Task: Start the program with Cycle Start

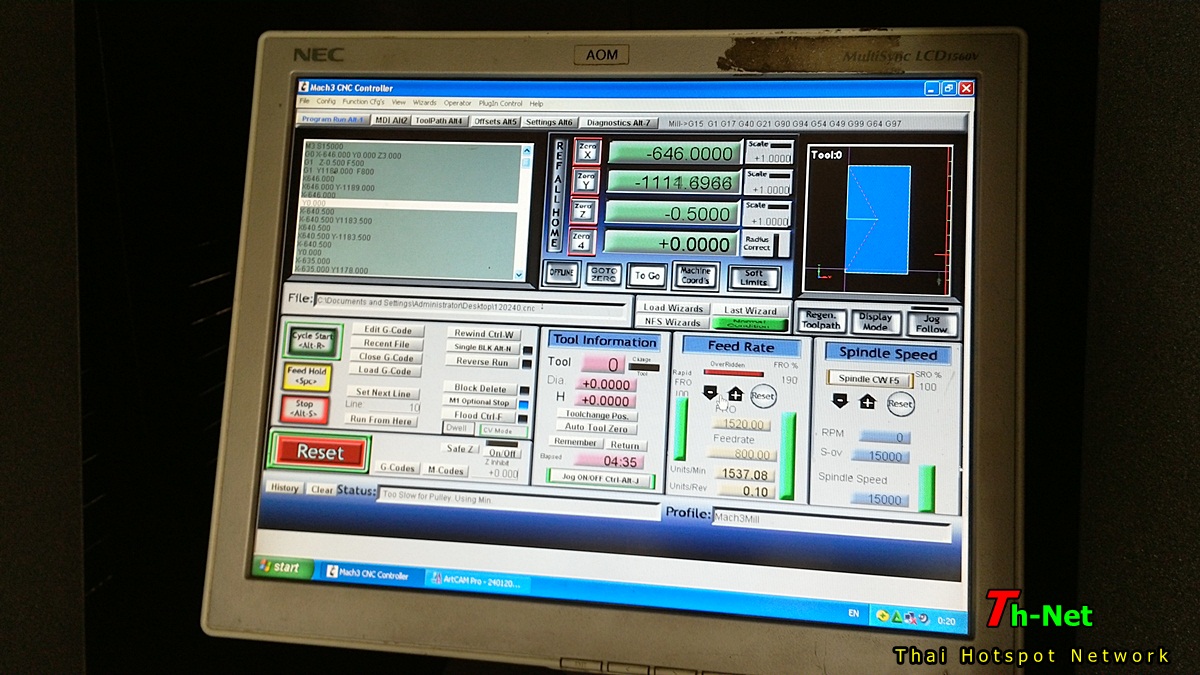Action: click(312, 341)
